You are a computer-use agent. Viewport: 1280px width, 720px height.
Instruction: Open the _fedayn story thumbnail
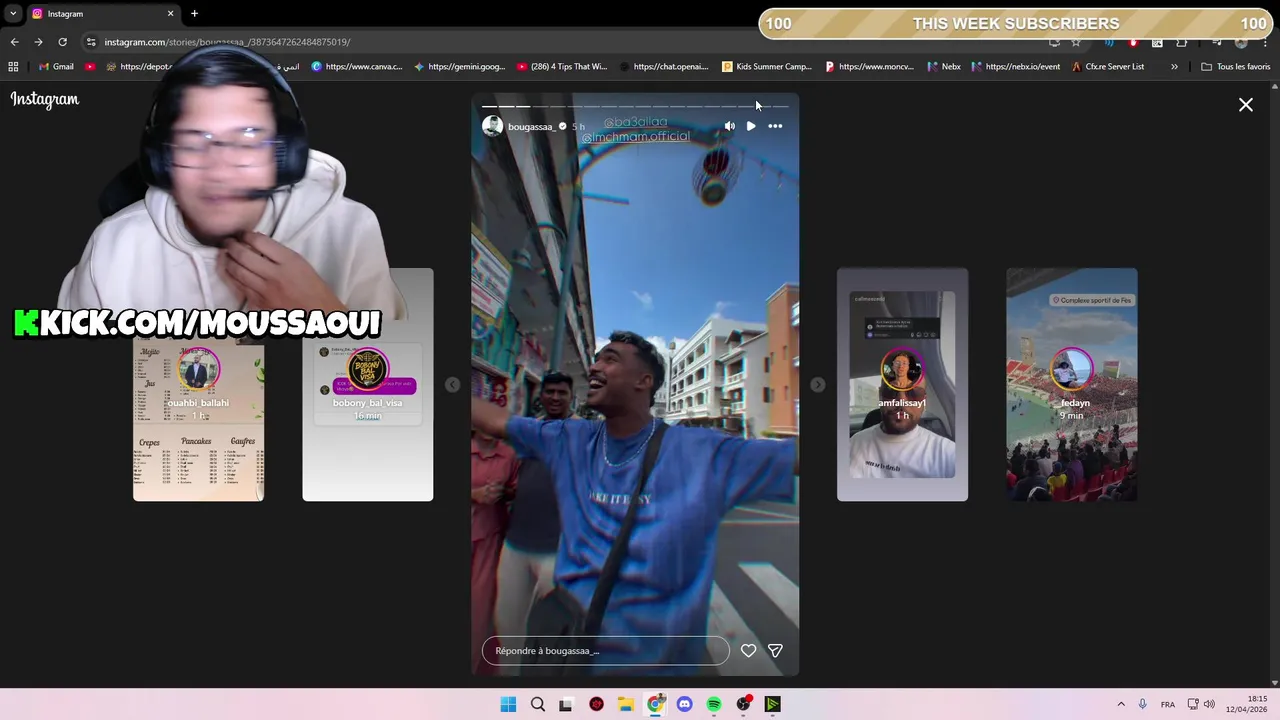tap(1071, 384)
